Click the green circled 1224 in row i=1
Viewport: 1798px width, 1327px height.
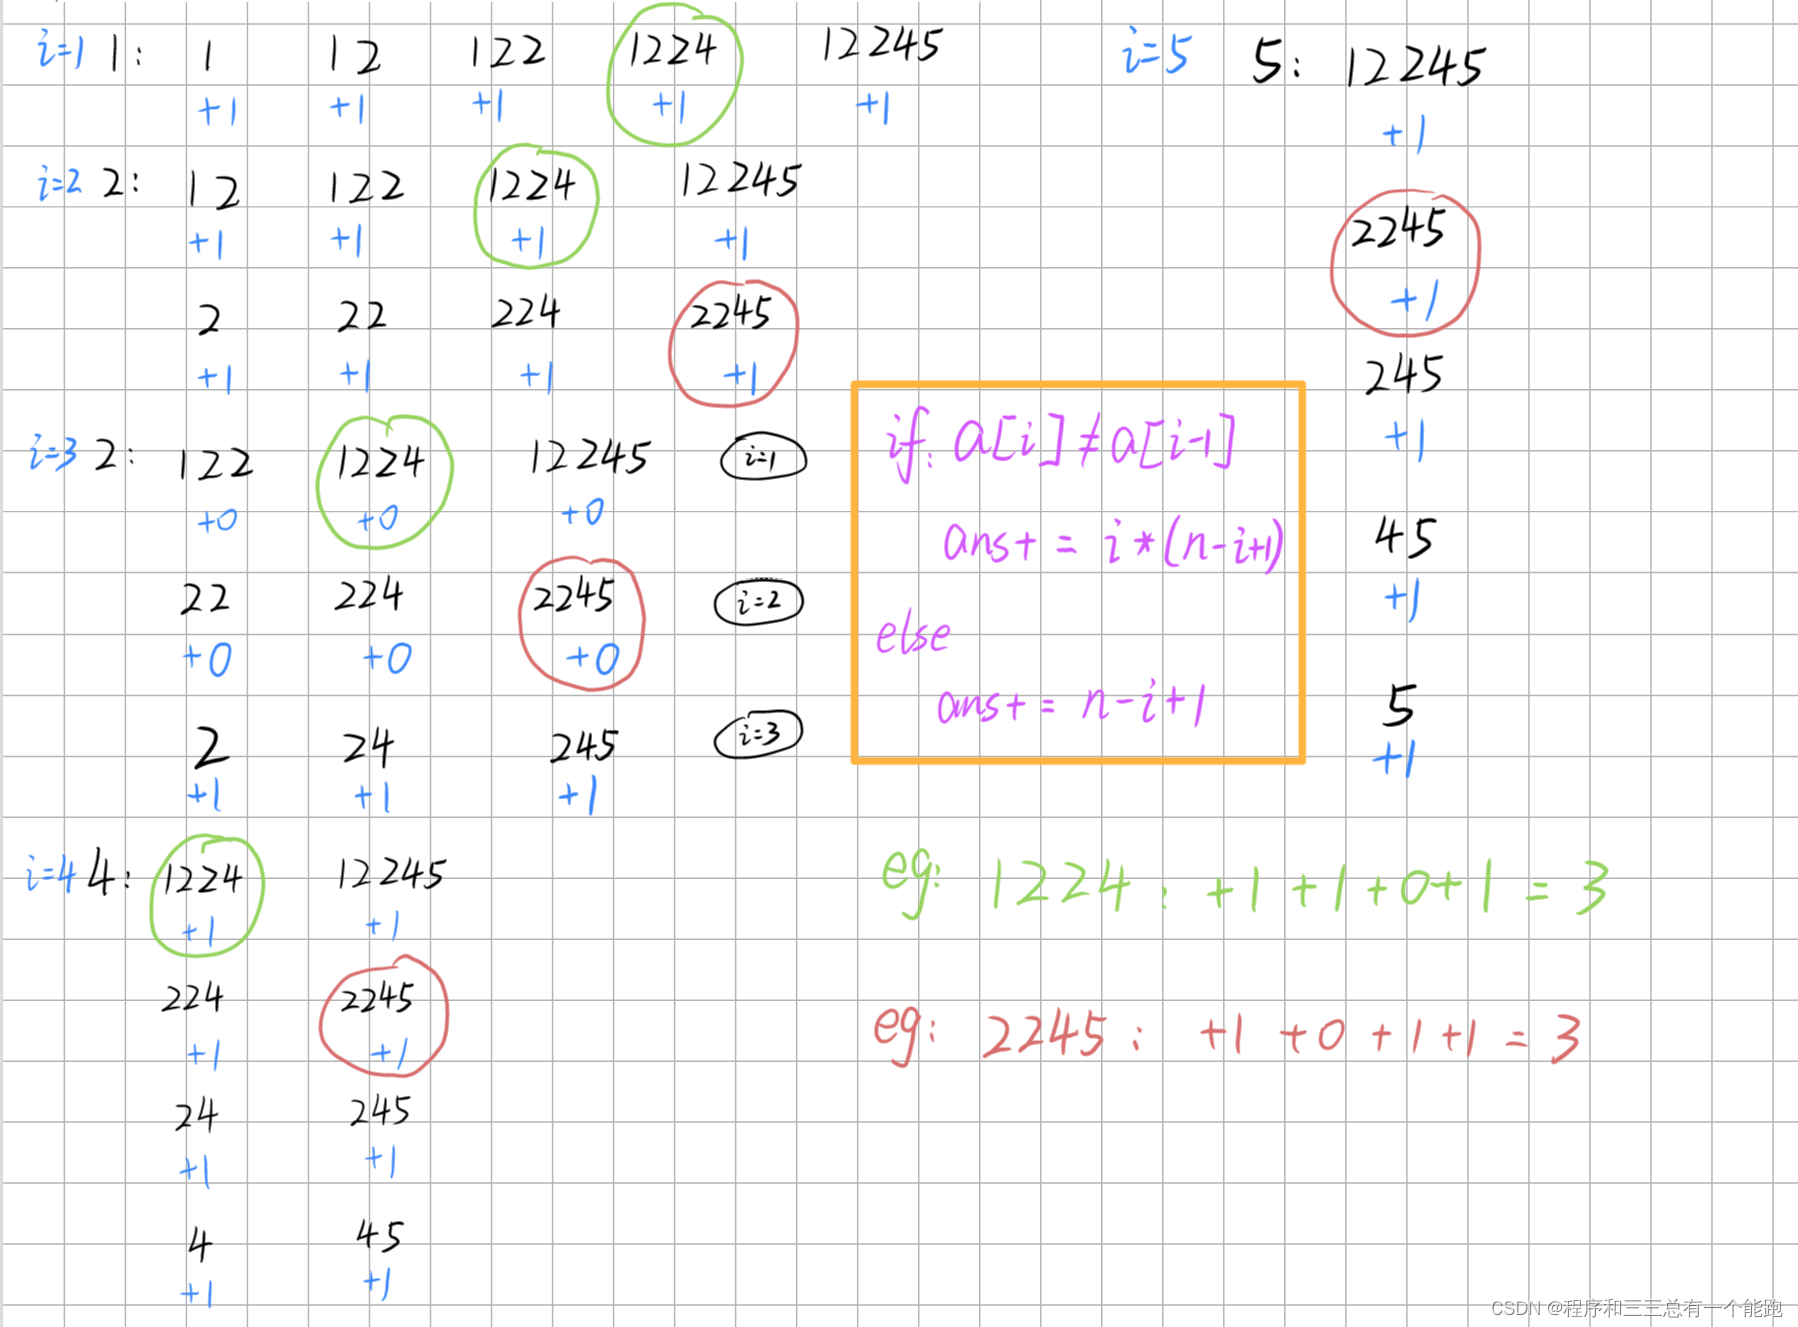[672, 60]
